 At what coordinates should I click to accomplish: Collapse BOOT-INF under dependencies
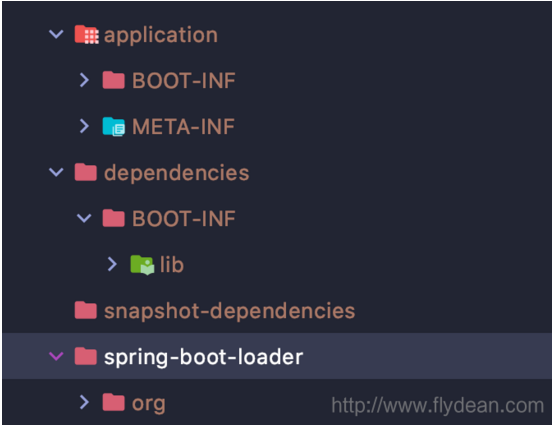[x=84, y=218]
